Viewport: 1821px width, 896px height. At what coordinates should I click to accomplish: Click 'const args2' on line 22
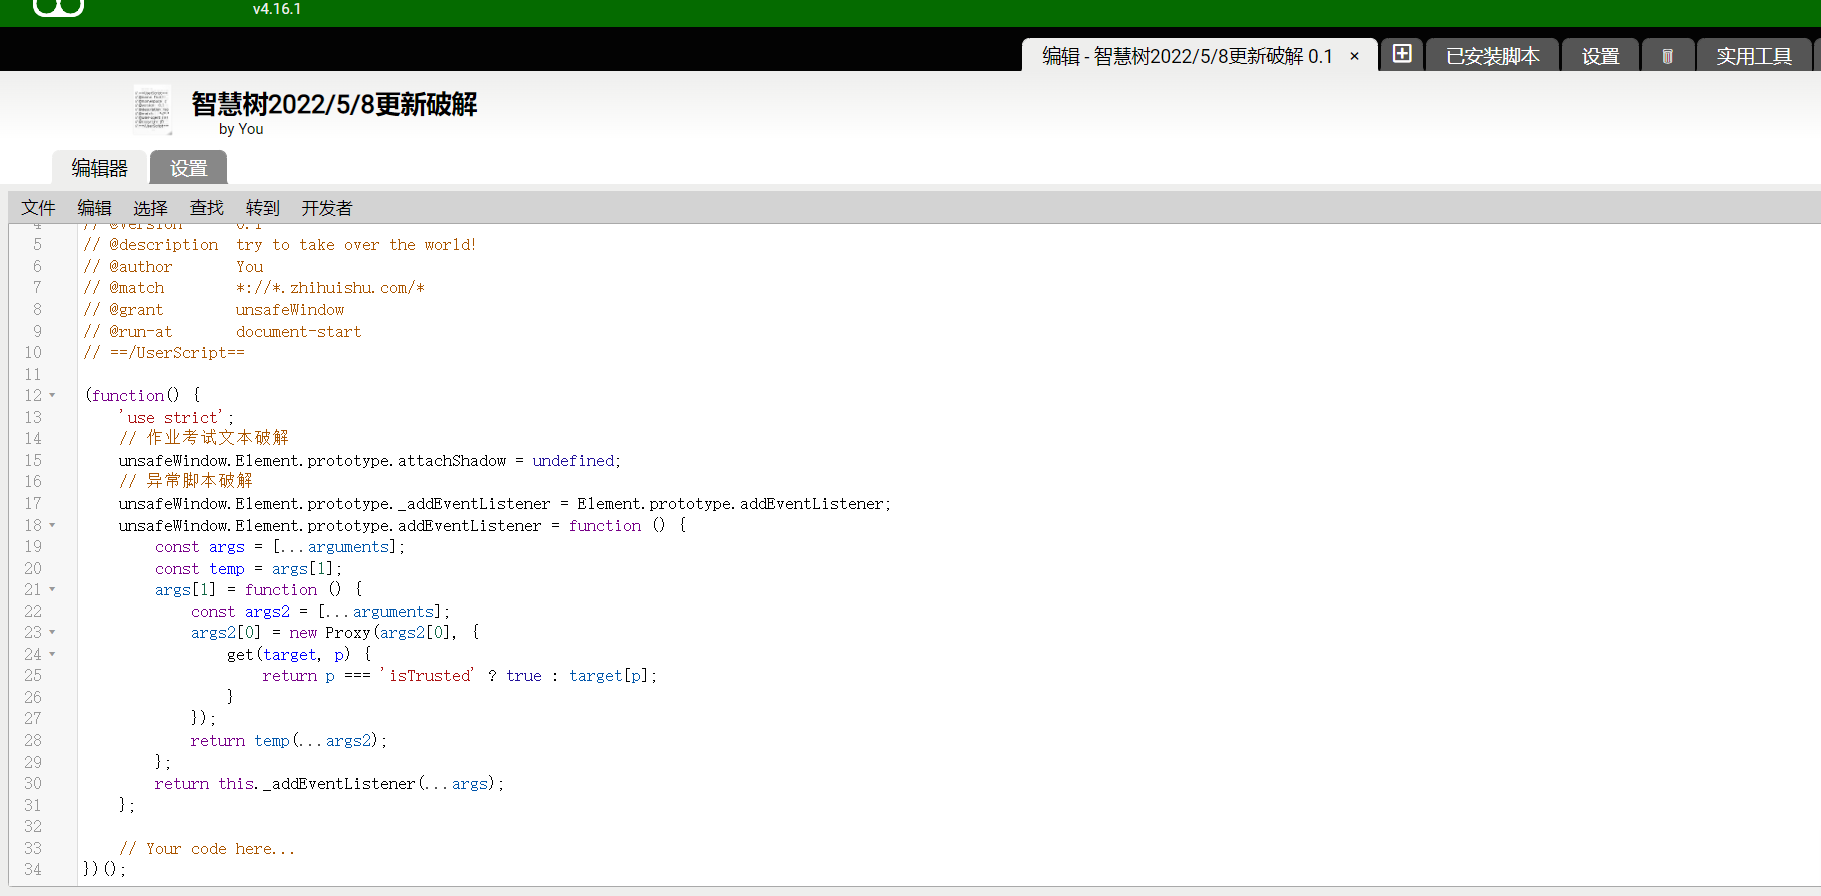[x=240, y=612]
